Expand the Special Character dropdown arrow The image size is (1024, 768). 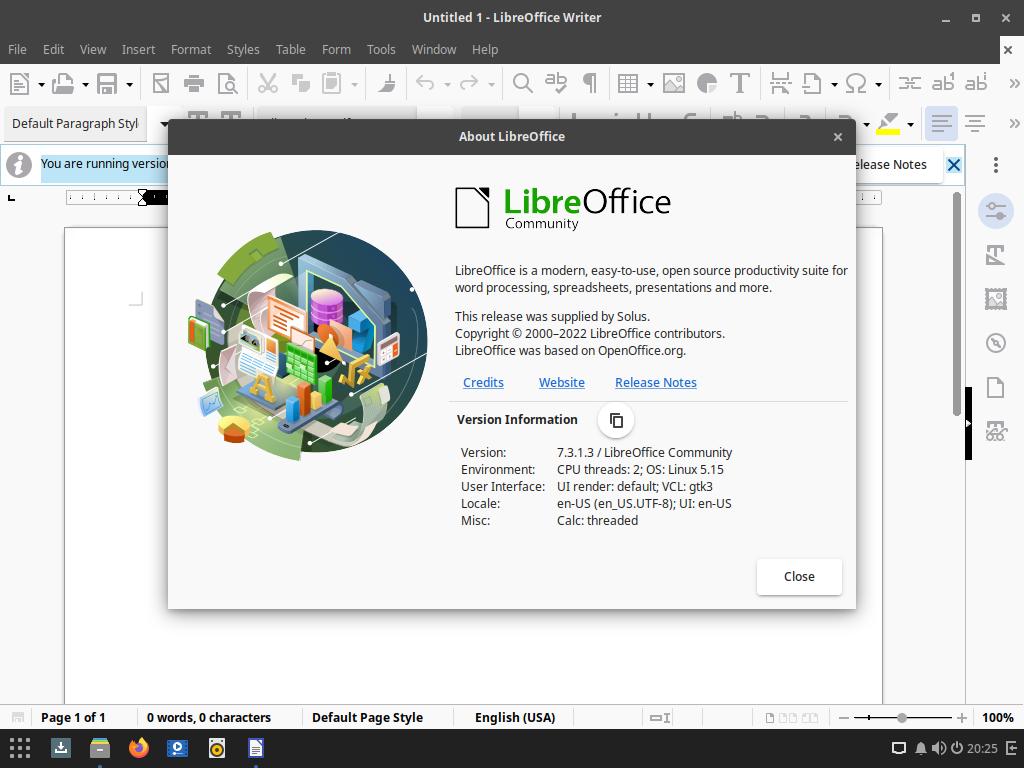click(878, 84)
